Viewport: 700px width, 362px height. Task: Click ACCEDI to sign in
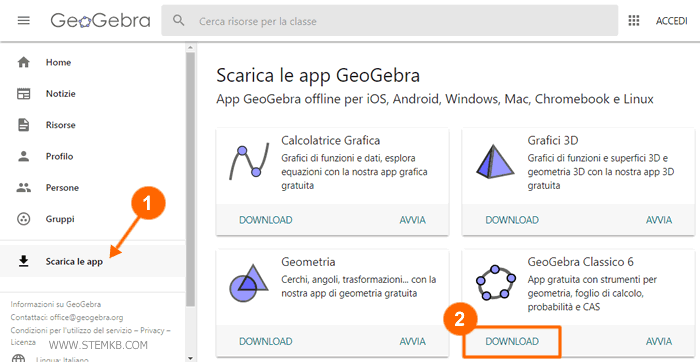click(671, 21)
